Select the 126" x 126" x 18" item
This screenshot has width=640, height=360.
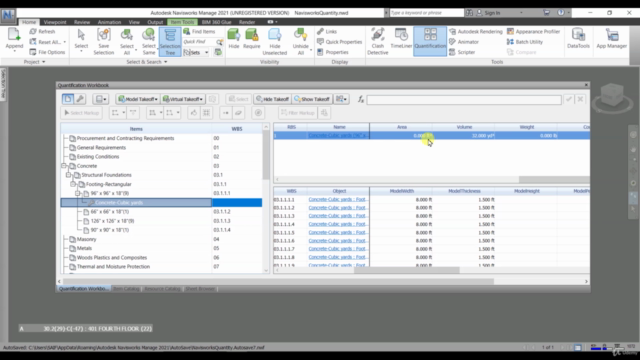(x=112, y=221)
